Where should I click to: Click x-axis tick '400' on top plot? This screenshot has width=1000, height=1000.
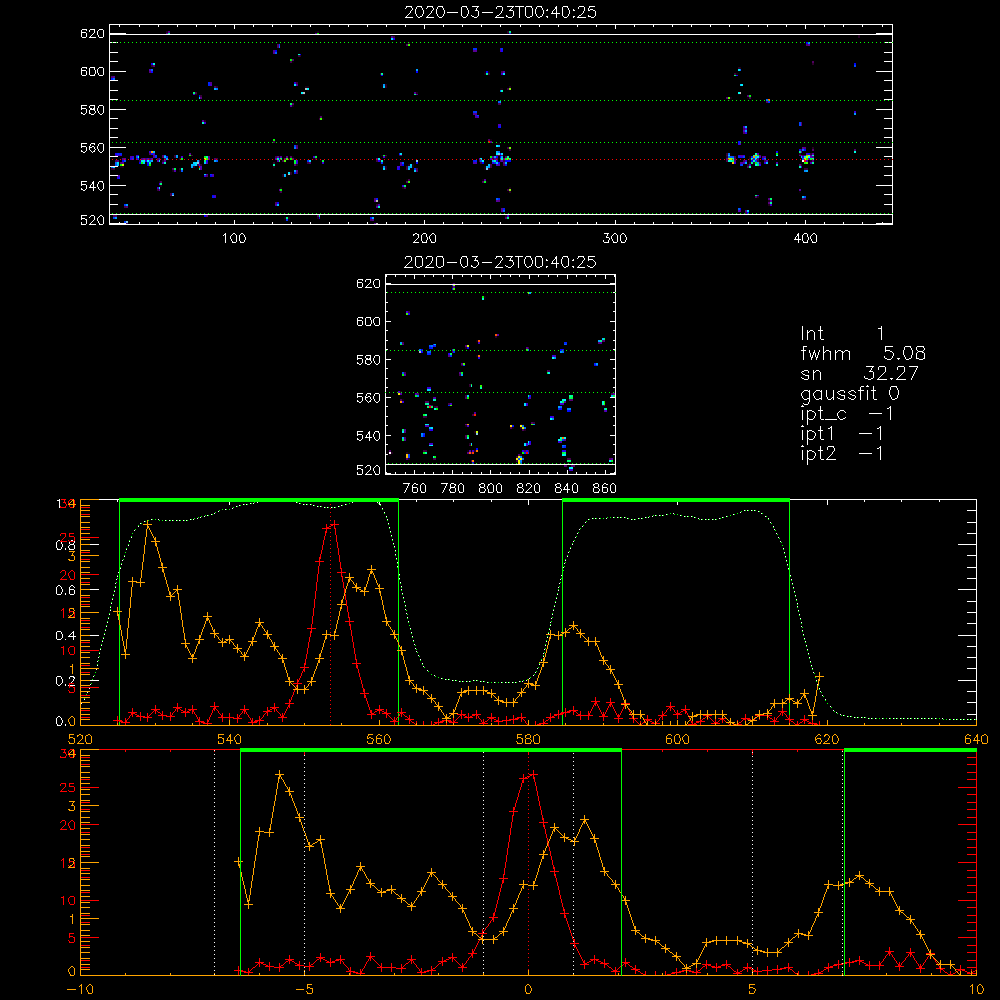tap(805, 239)
